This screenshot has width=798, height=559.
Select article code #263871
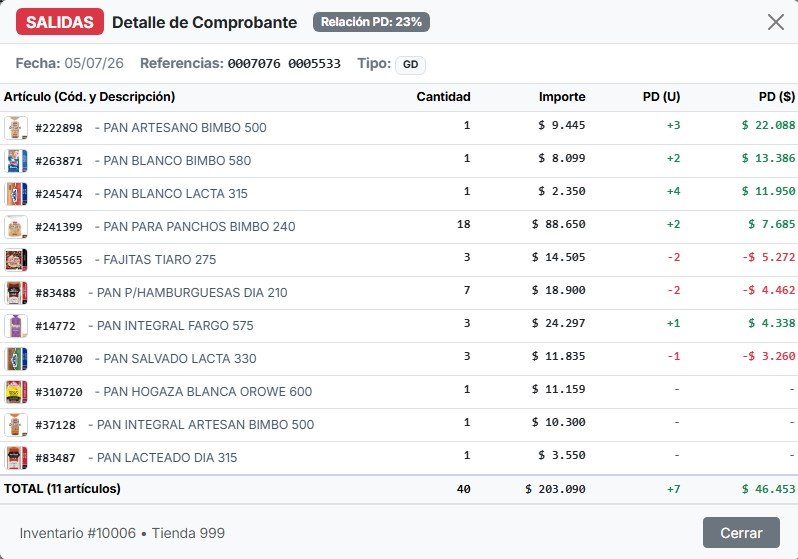pyautogui.click(x=59, y=161)
